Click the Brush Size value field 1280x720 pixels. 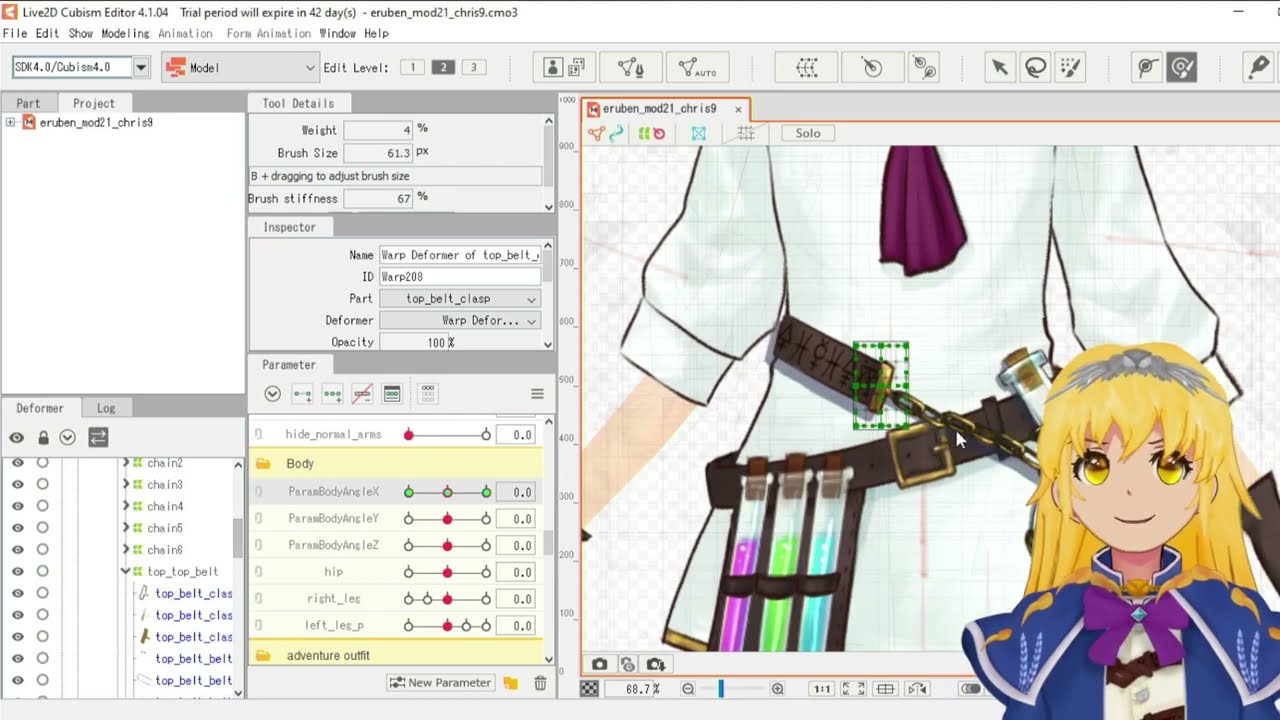378,153
